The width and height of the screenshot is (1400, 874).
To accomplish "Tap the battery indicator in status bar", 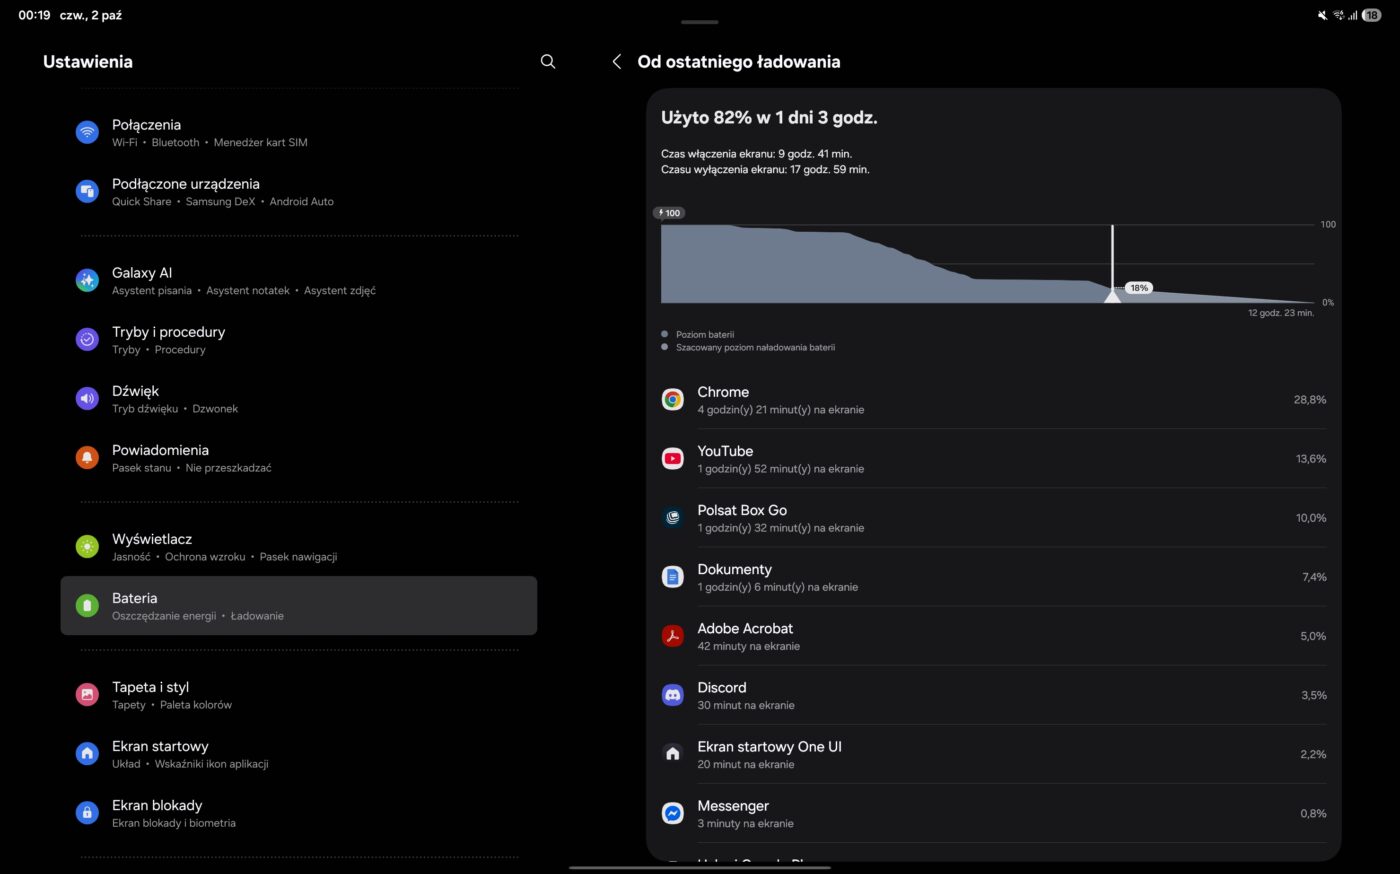I will [x=1372, y=15].
